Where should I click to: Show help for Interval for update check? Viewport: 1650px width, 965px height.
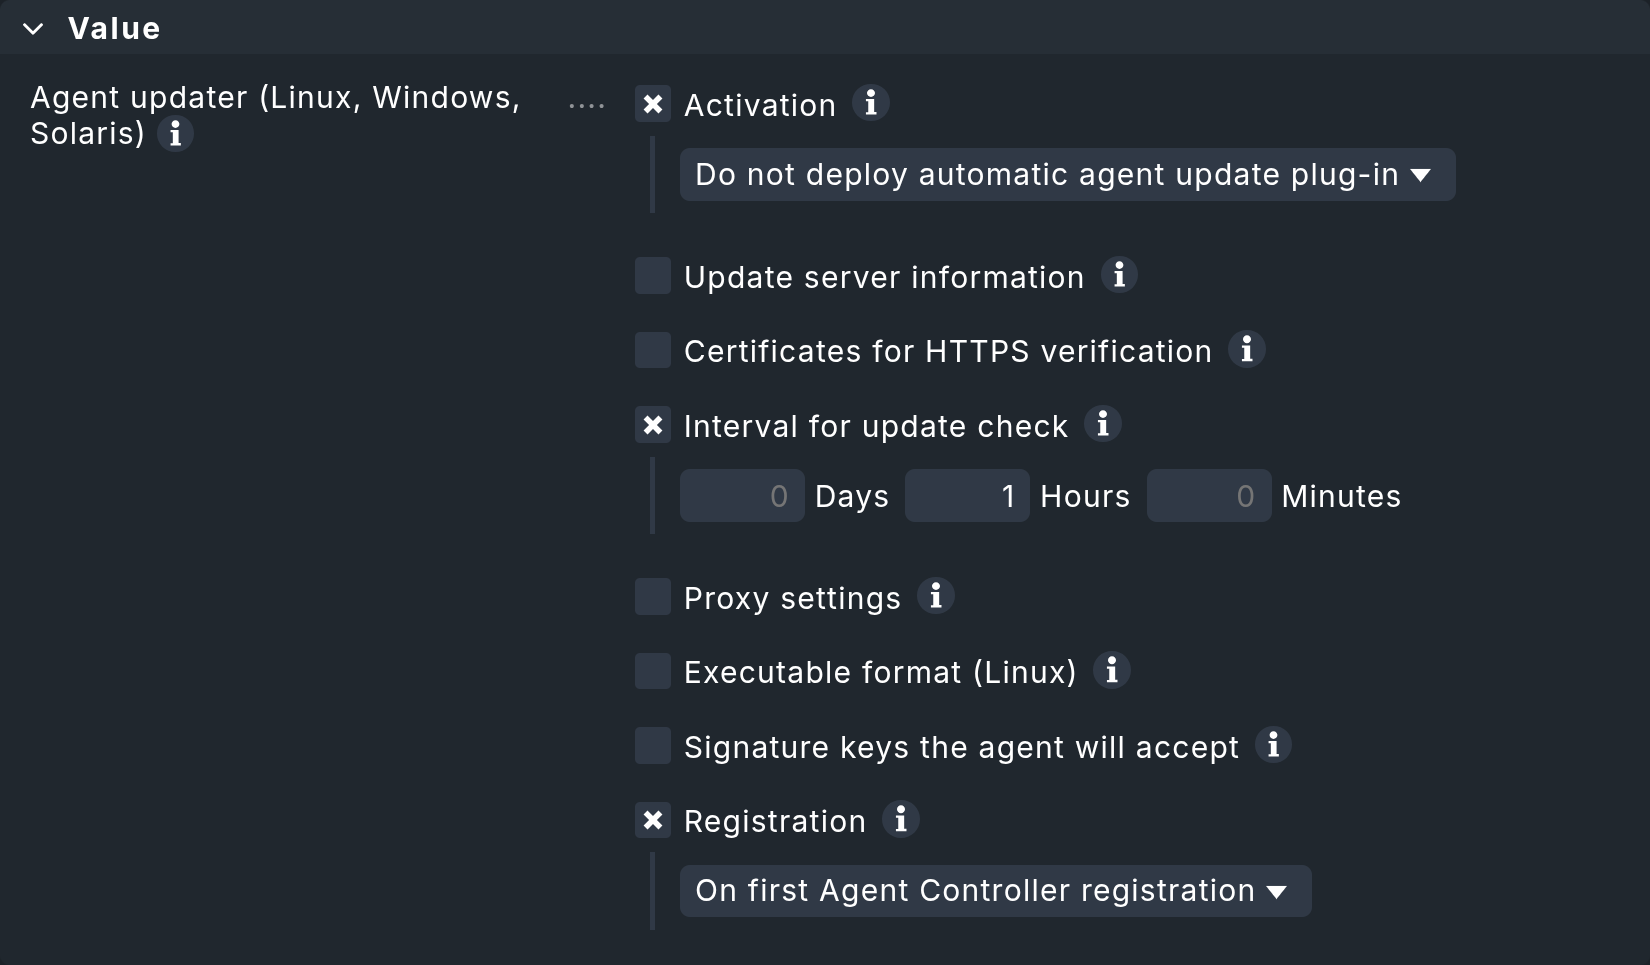tap(1104, 425)
